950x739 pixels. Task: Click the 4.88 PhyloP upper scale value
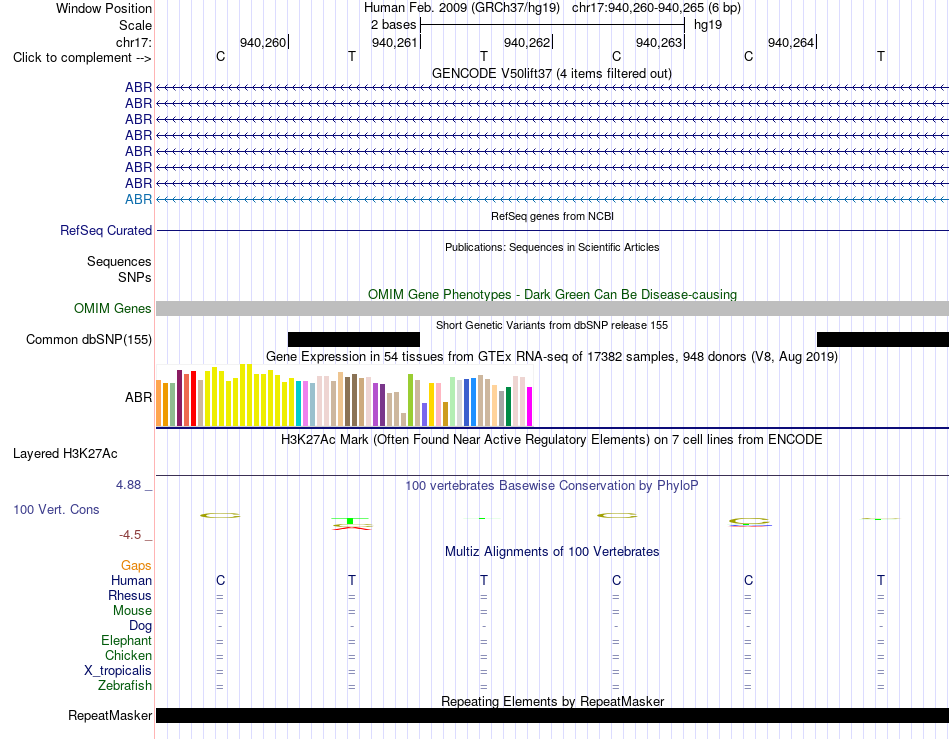(128, 485)
